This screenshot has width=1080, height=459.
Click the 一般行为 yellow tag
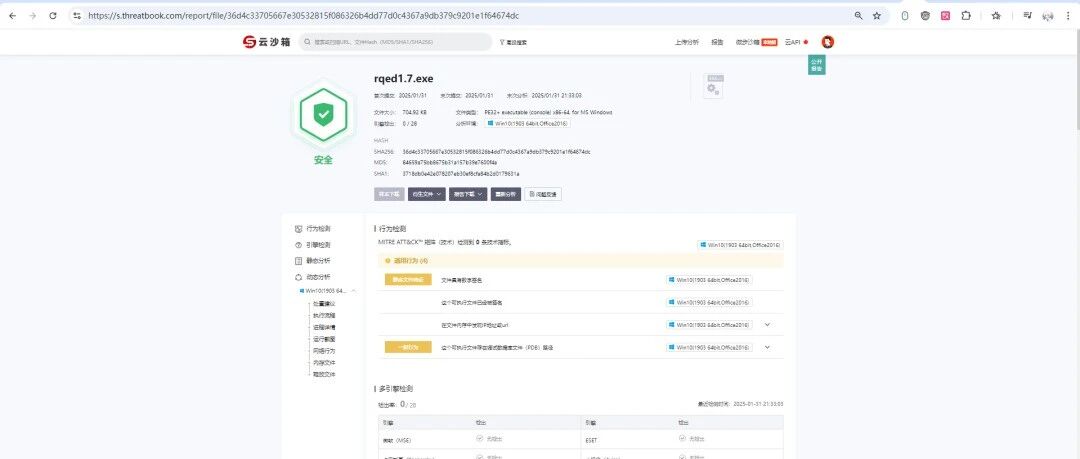pyautogui.click(x=408, y=347)
